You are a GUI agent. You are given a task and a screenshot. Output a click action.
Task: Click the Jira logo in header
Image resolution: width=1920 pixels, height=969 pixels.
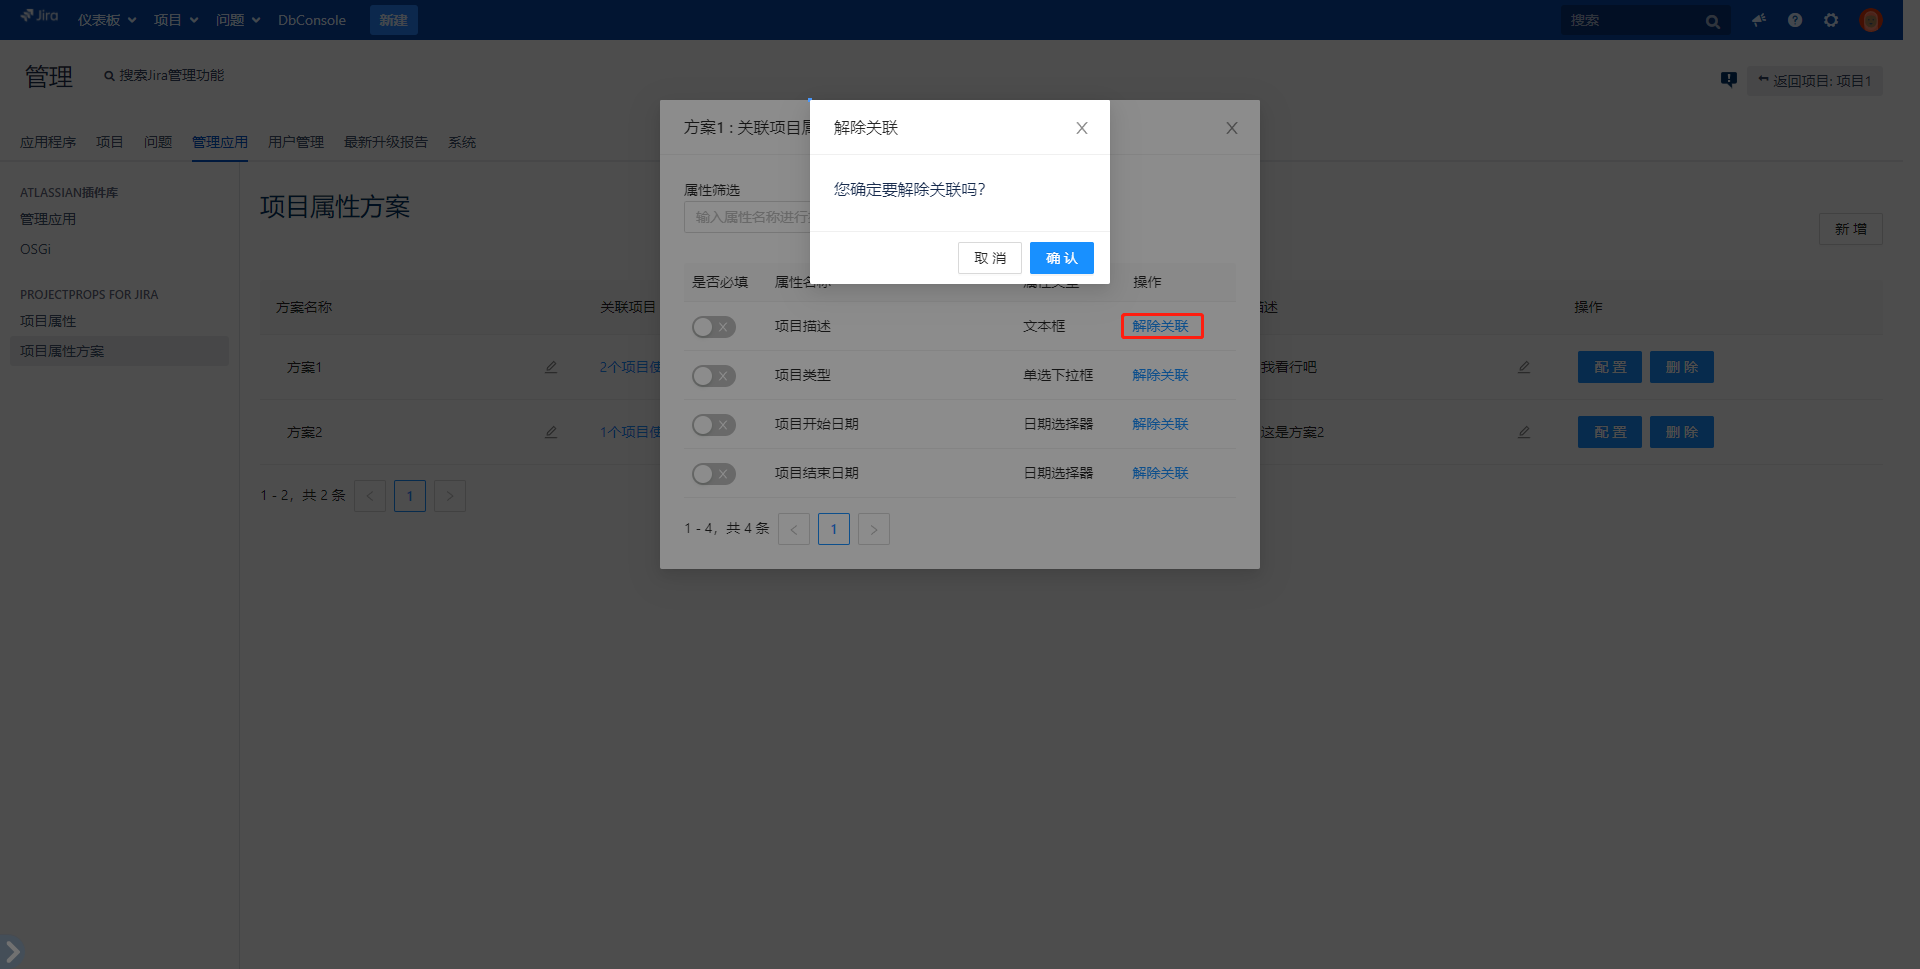coord(40,17)
